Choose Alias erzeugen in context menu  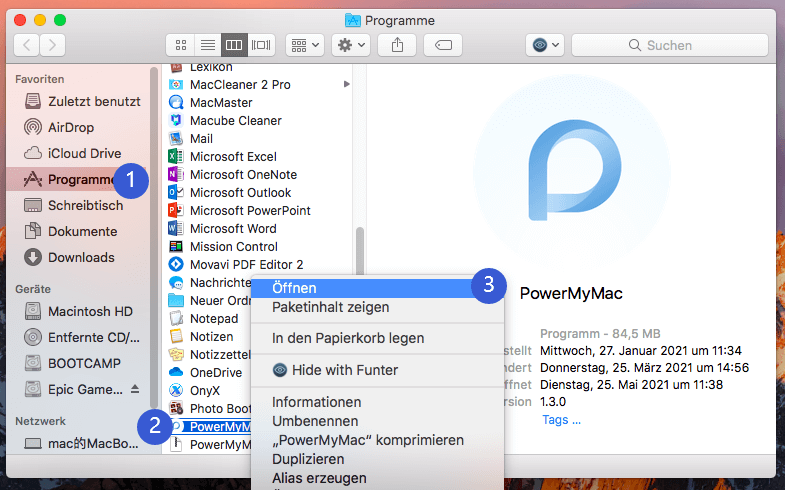376,478
